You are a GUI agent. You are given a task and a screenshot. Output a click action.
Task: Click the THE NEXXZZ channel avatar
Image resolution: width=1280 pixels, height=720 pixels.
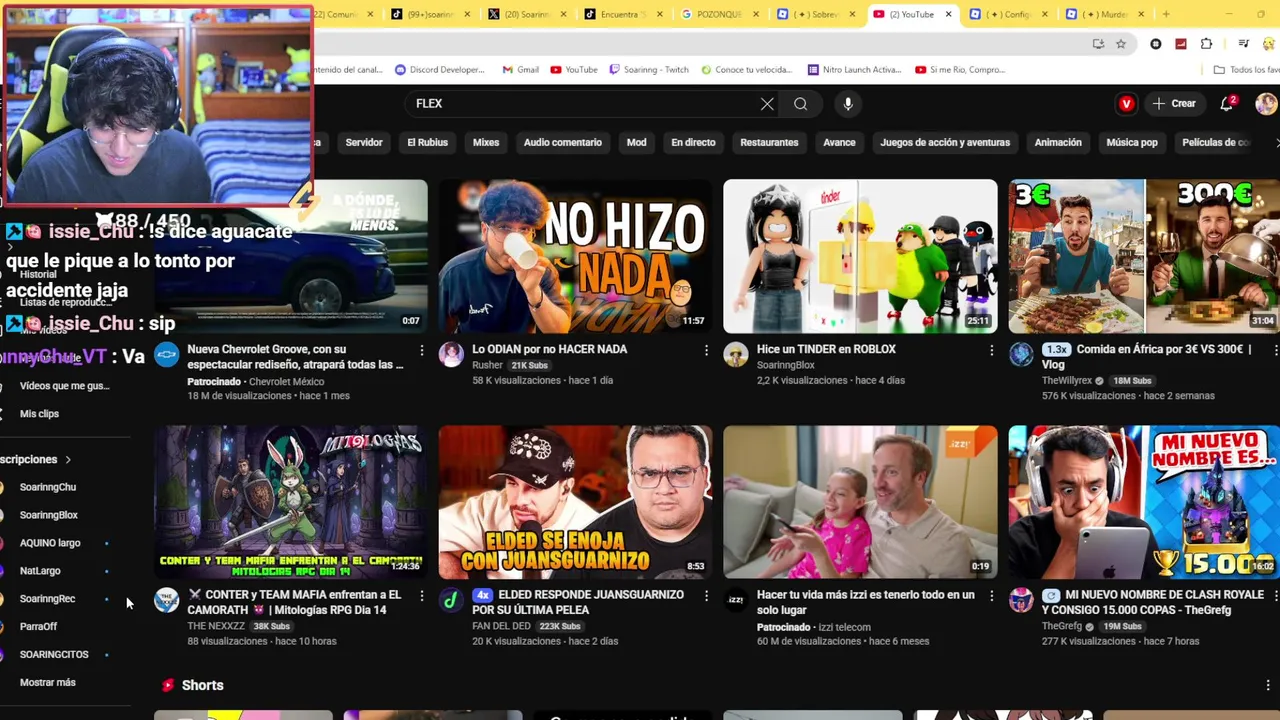[x=166, y=599]
